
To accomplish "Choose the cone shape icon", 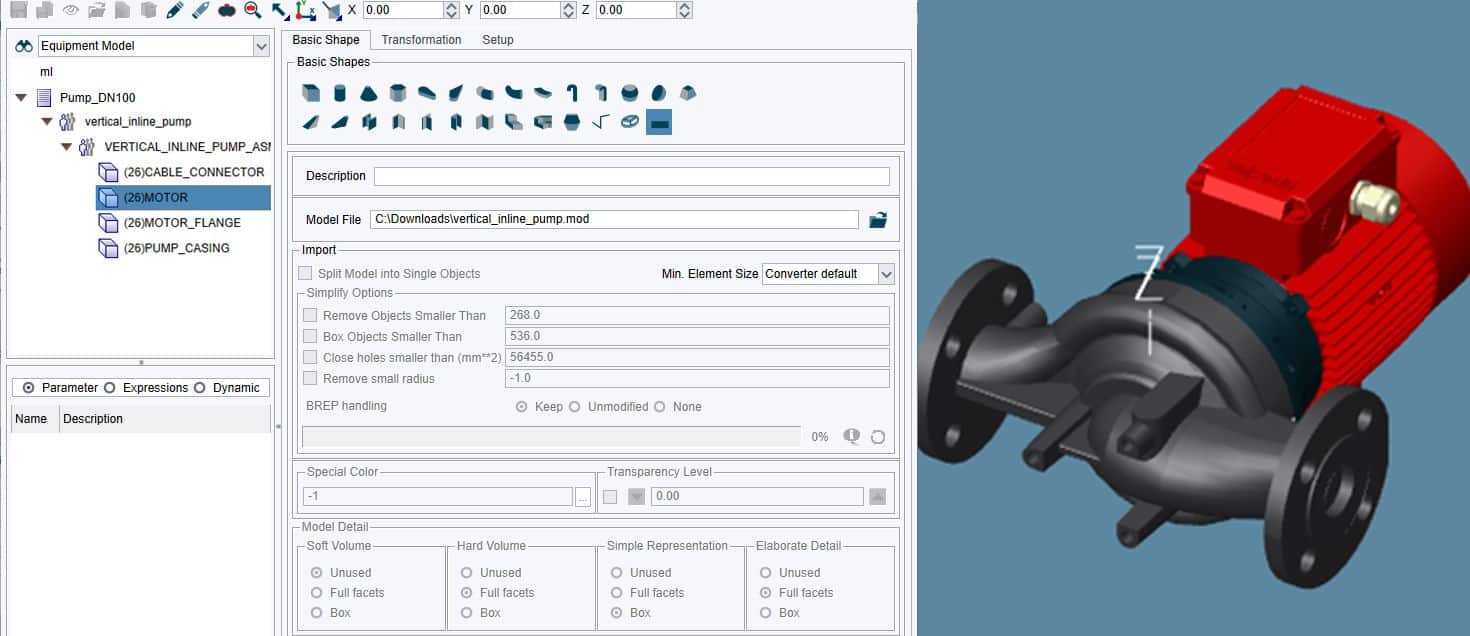I will 369,93.
